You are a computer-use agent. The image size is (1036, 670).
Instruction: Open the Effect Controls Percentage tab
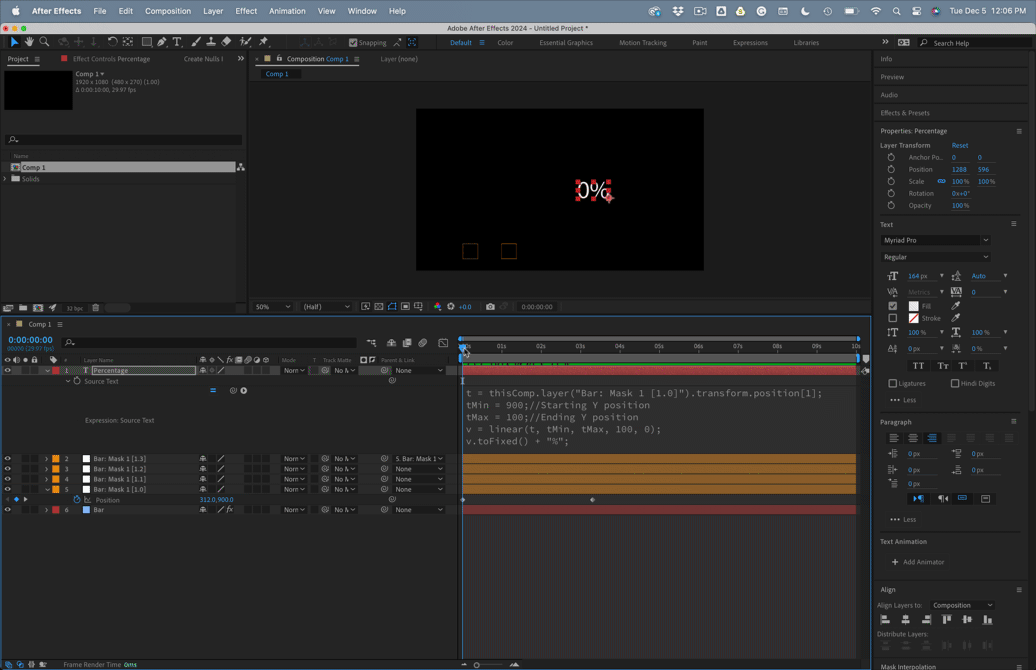pos(111,59)
